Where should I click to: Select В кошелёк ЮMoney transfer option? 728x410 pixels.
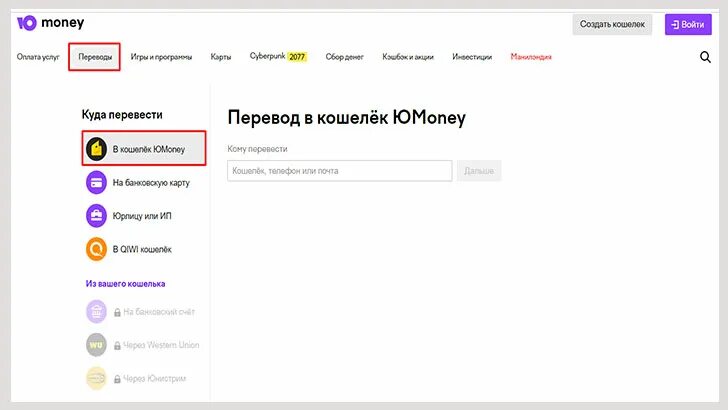144,149
